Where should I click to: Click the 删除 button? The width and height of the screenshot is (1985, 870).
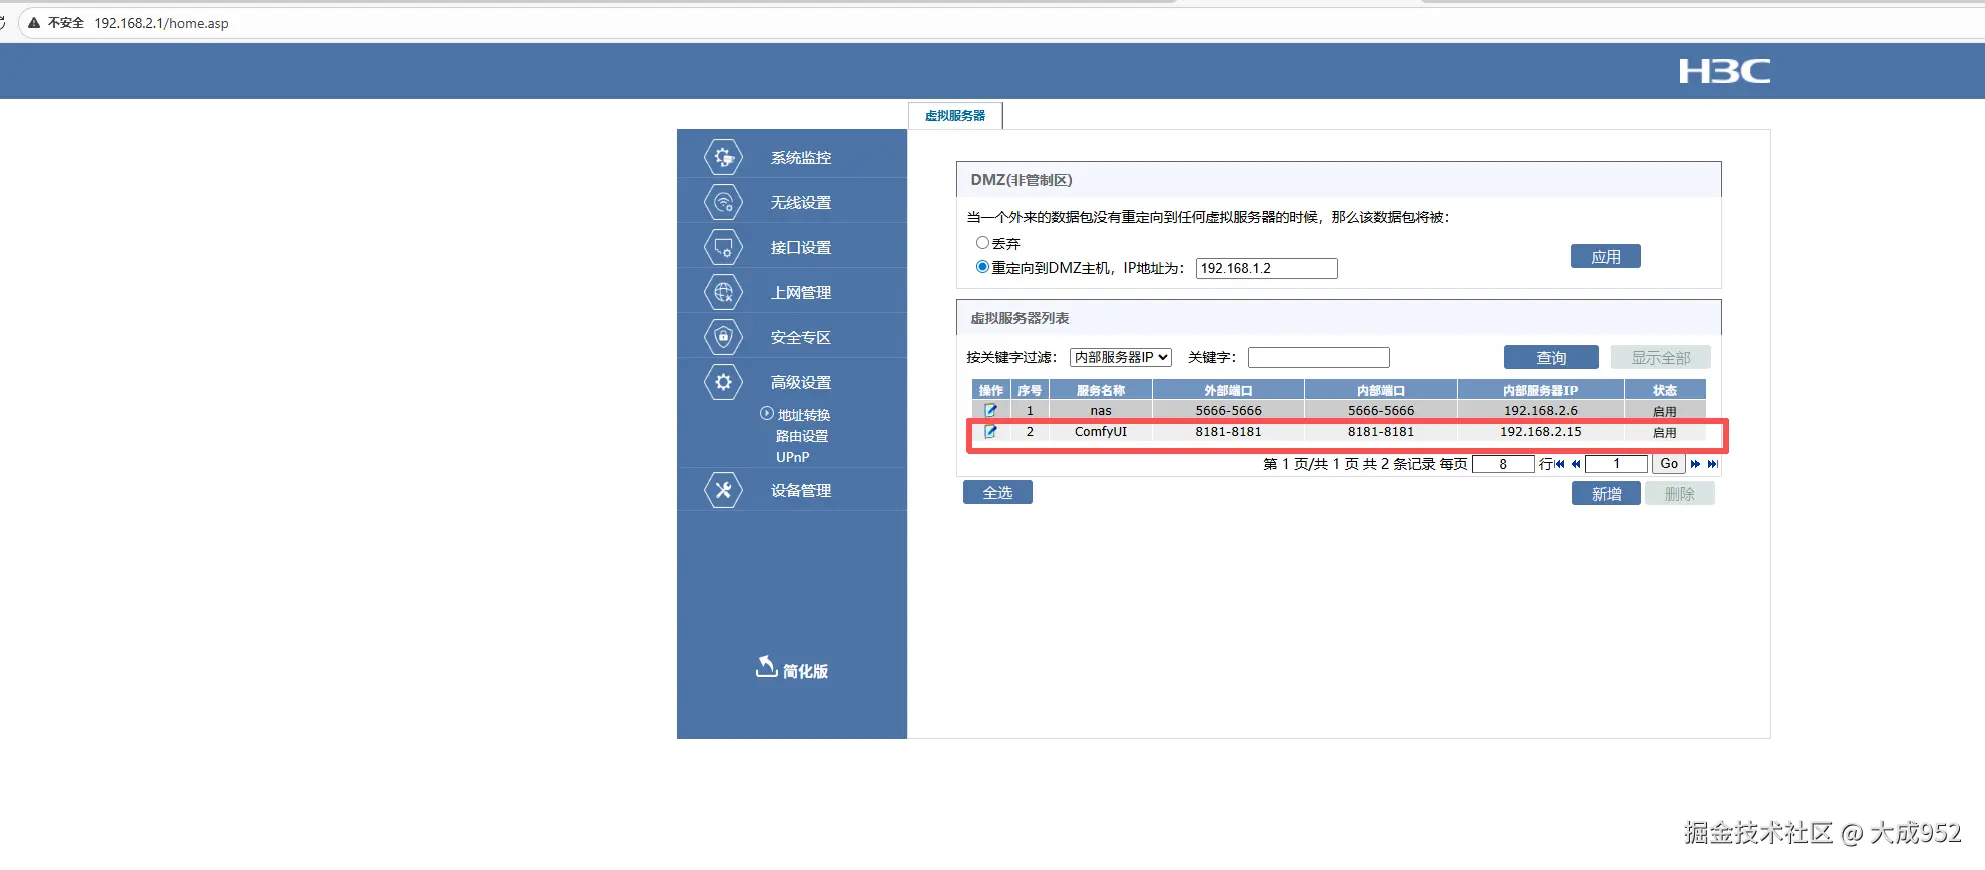coord(1679,494)
